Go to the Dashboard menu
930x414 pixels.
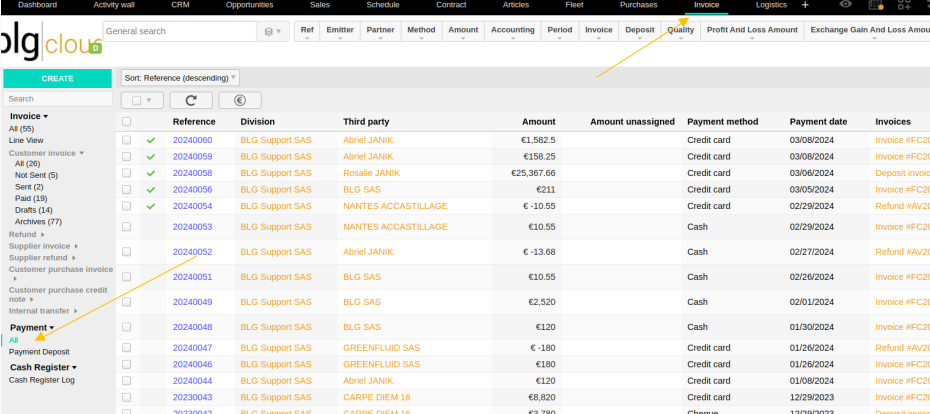coord(37,5)
